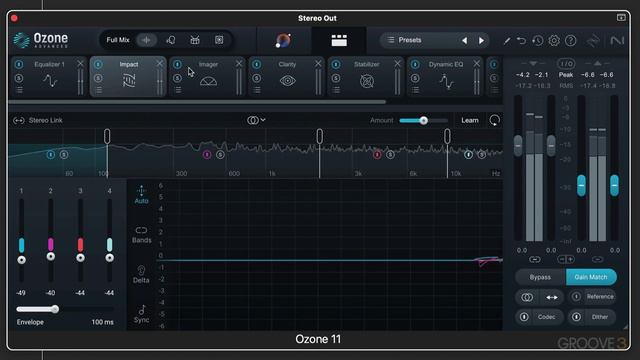Link the output gain faders
This screenshot has height=360, width=640.
pyautogui.click(x=597, y=259)
